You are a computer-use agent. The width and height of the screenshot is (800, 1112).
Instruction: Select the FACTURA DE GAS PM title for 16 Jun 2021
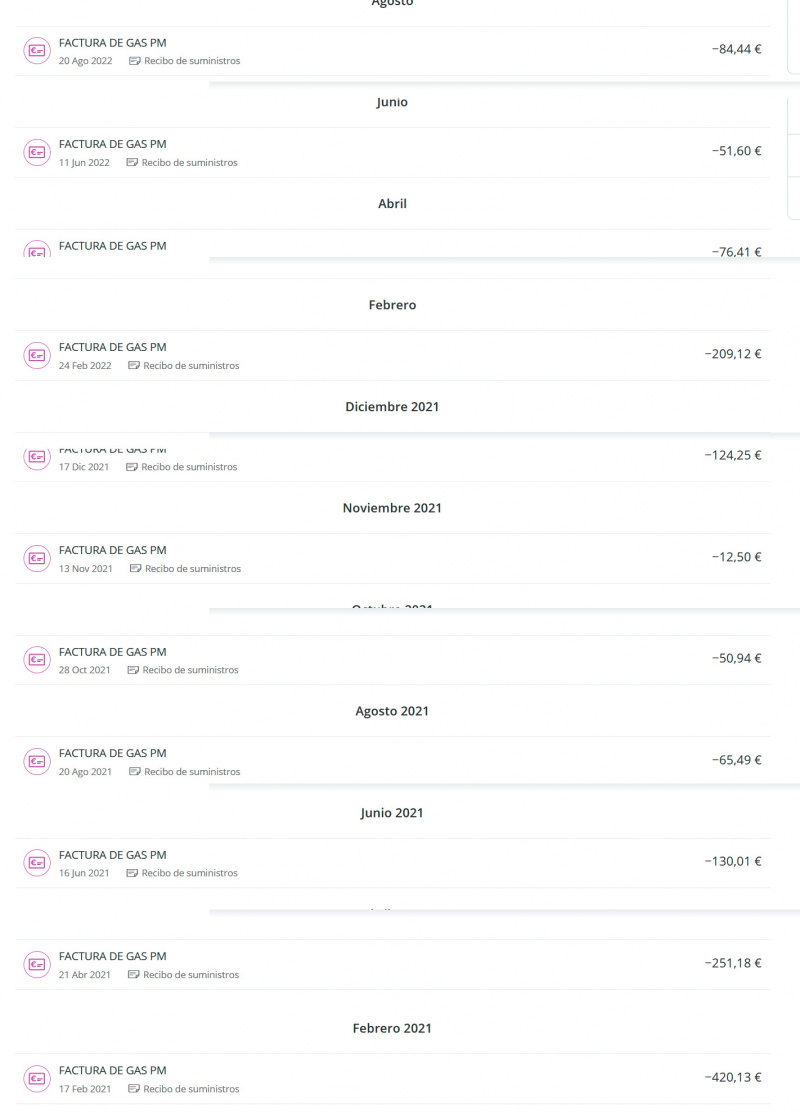[113, 855]
